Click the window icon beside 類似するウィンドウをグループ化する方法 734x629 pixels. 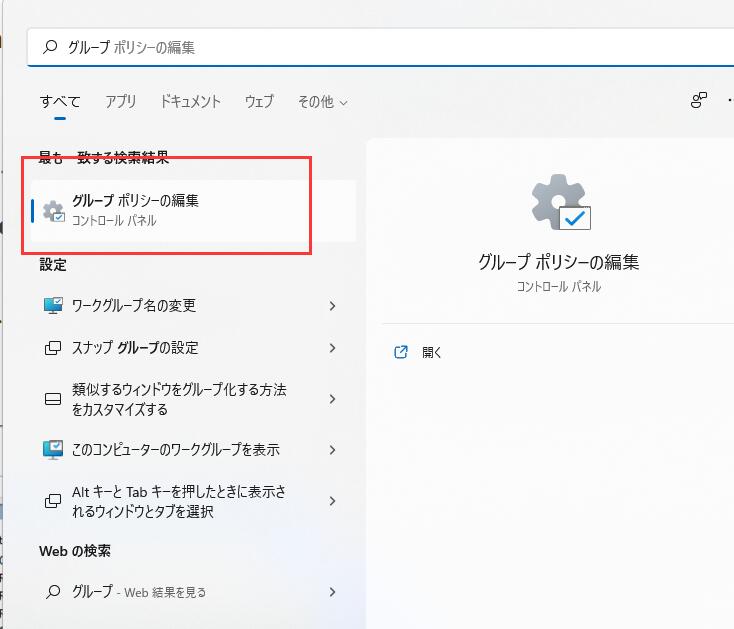pyautogui.click(x=53, y=399)
